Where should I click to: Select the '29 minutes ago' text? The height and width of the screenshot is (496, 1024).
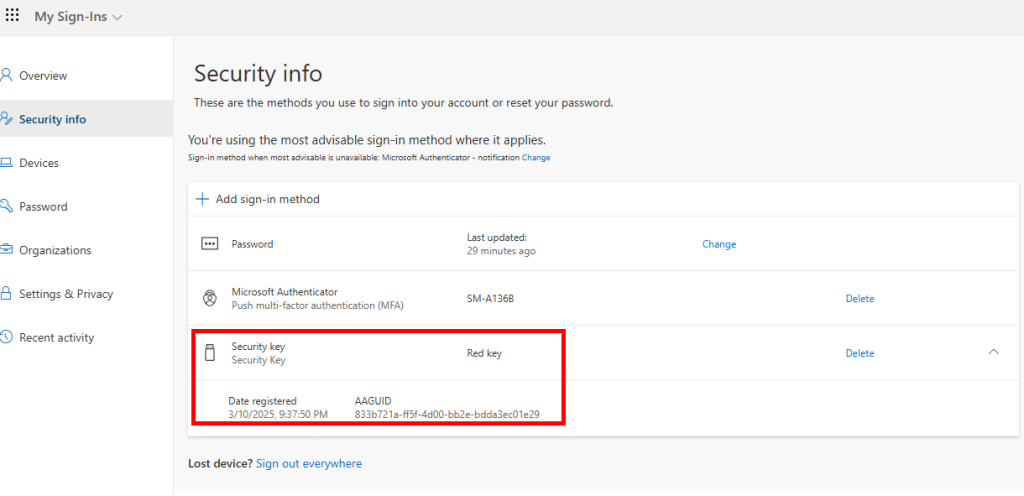502,251
